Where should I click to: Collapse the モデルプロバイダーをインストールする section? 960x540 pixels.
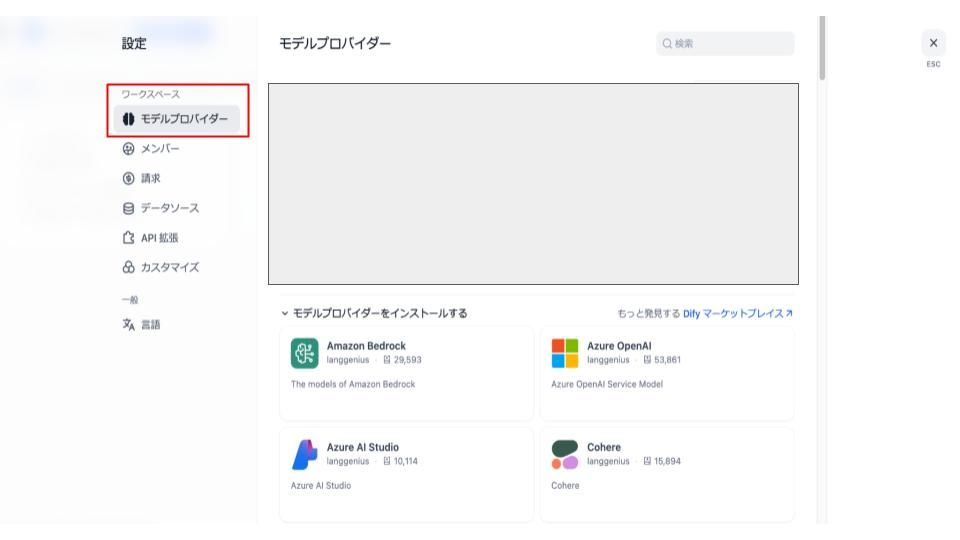click(285, 314)
